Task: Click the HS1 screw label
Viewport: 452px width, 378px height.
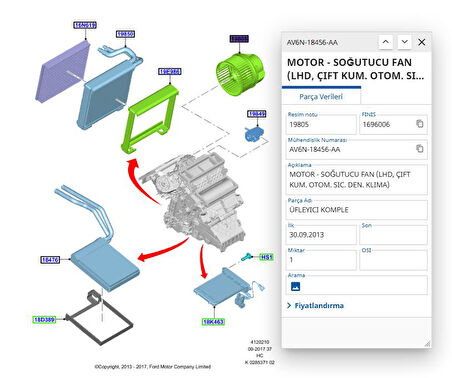Action: pos(266,257)
